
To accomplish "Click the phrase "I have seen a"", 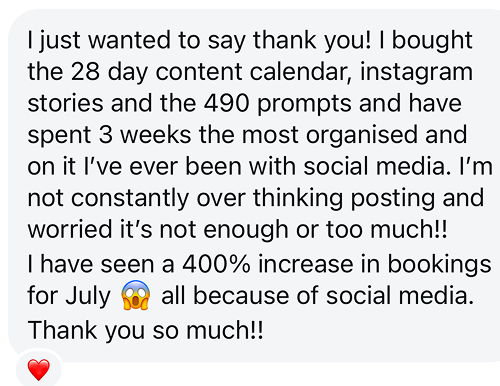I will click(101, 264).
